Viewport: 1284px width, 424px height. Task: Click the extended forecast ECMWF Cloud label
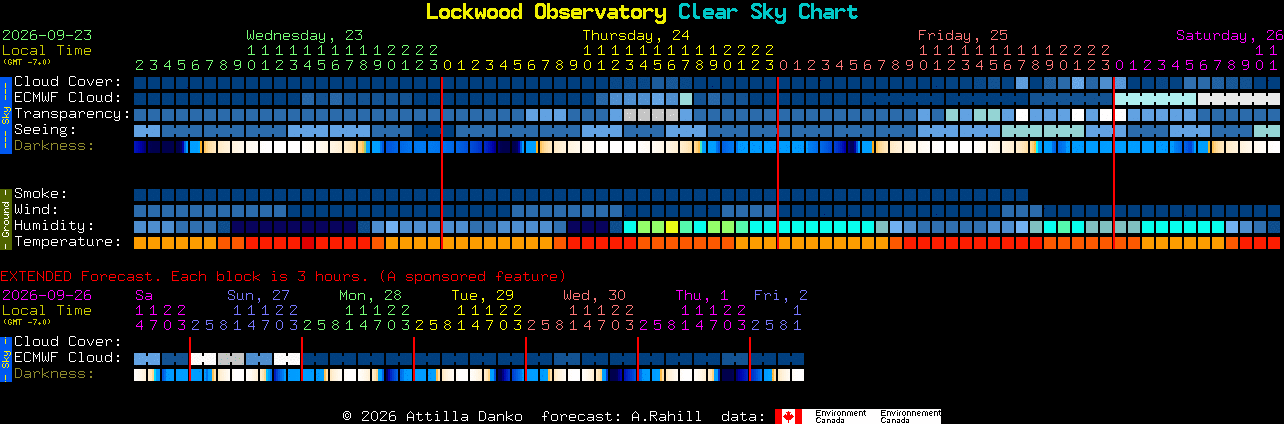(68, 358)
